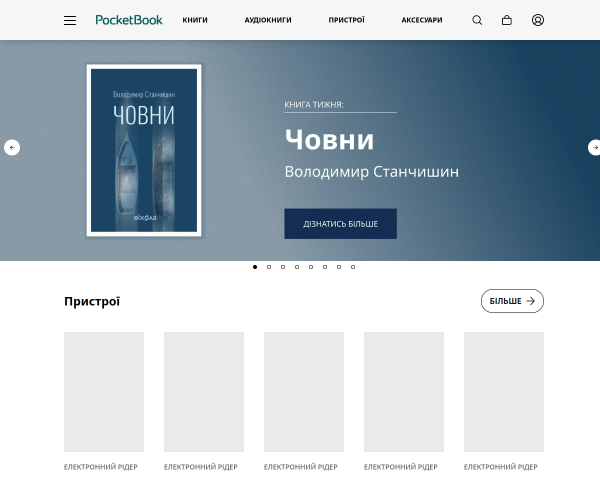This screenshot has height=480, width=600.
Task: Open the user account icon
Action: coord(538,20)
